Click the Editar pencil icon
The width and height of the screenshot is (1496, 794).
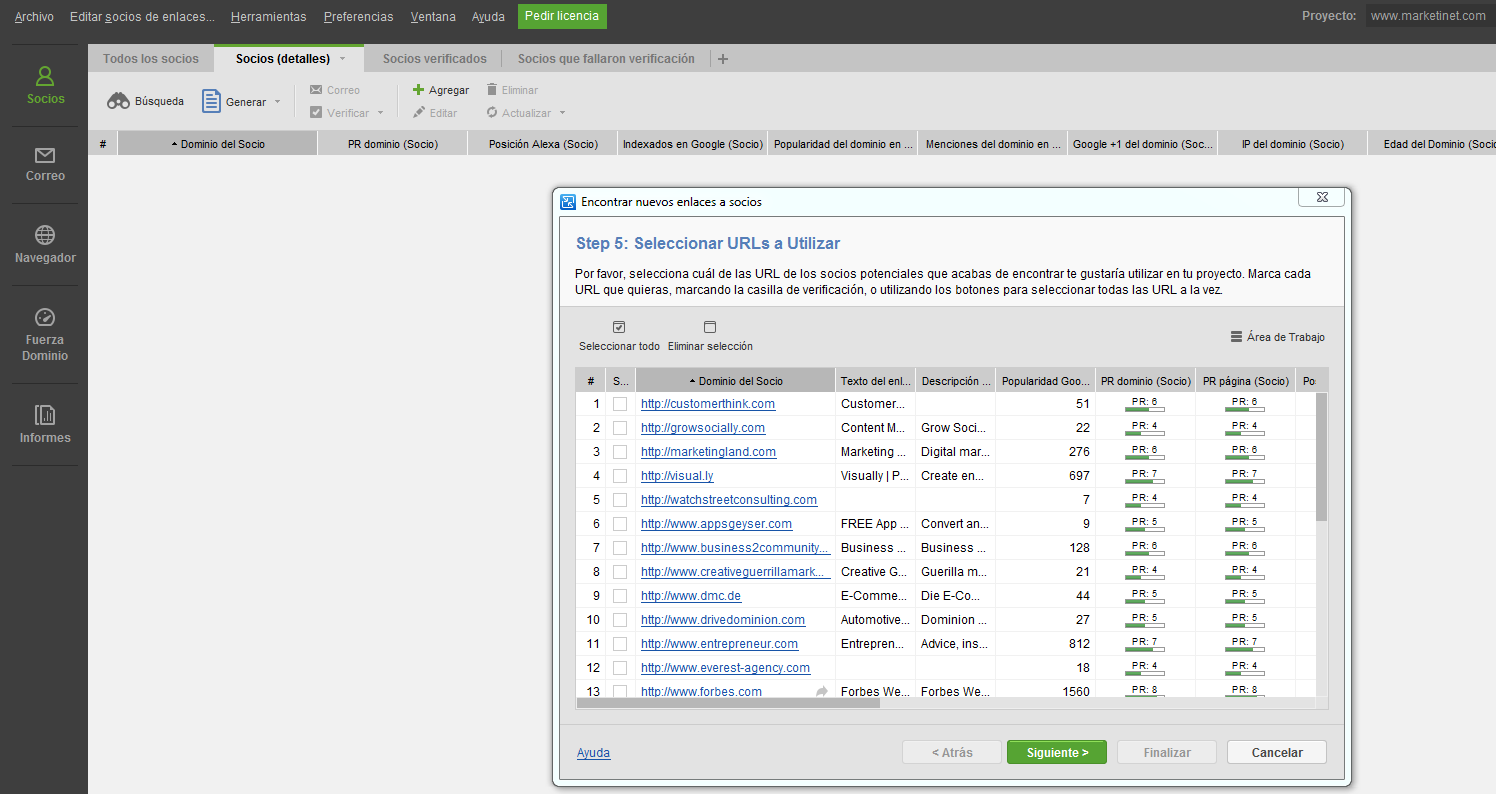pyautogui.click(x=418, y=113)
